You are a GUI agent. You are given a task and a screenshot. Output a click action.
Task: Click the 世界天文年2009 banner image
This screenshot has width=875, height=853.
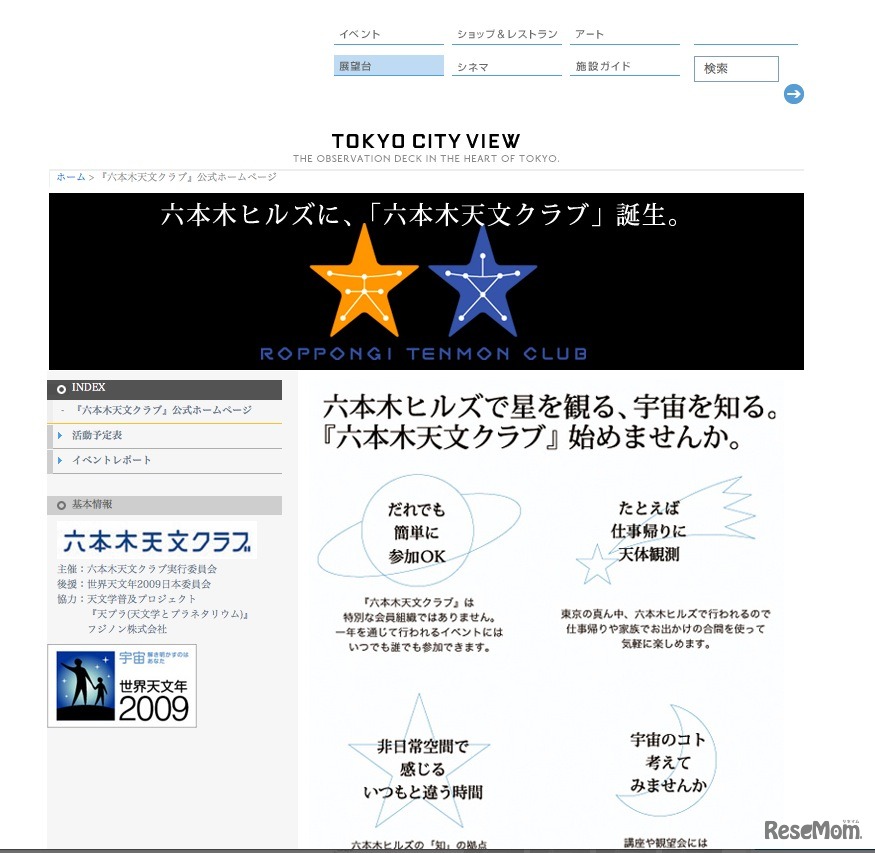coord(122,686)
